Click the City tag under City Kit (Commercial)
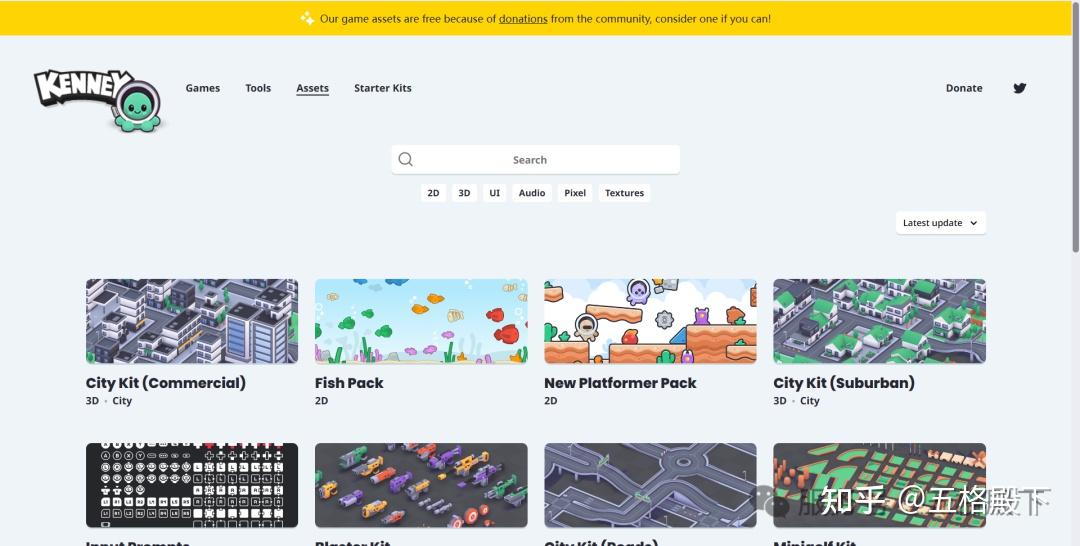The height and width of the screenshot is (546, 1080). pyautogui.click(x=122, y=401)
